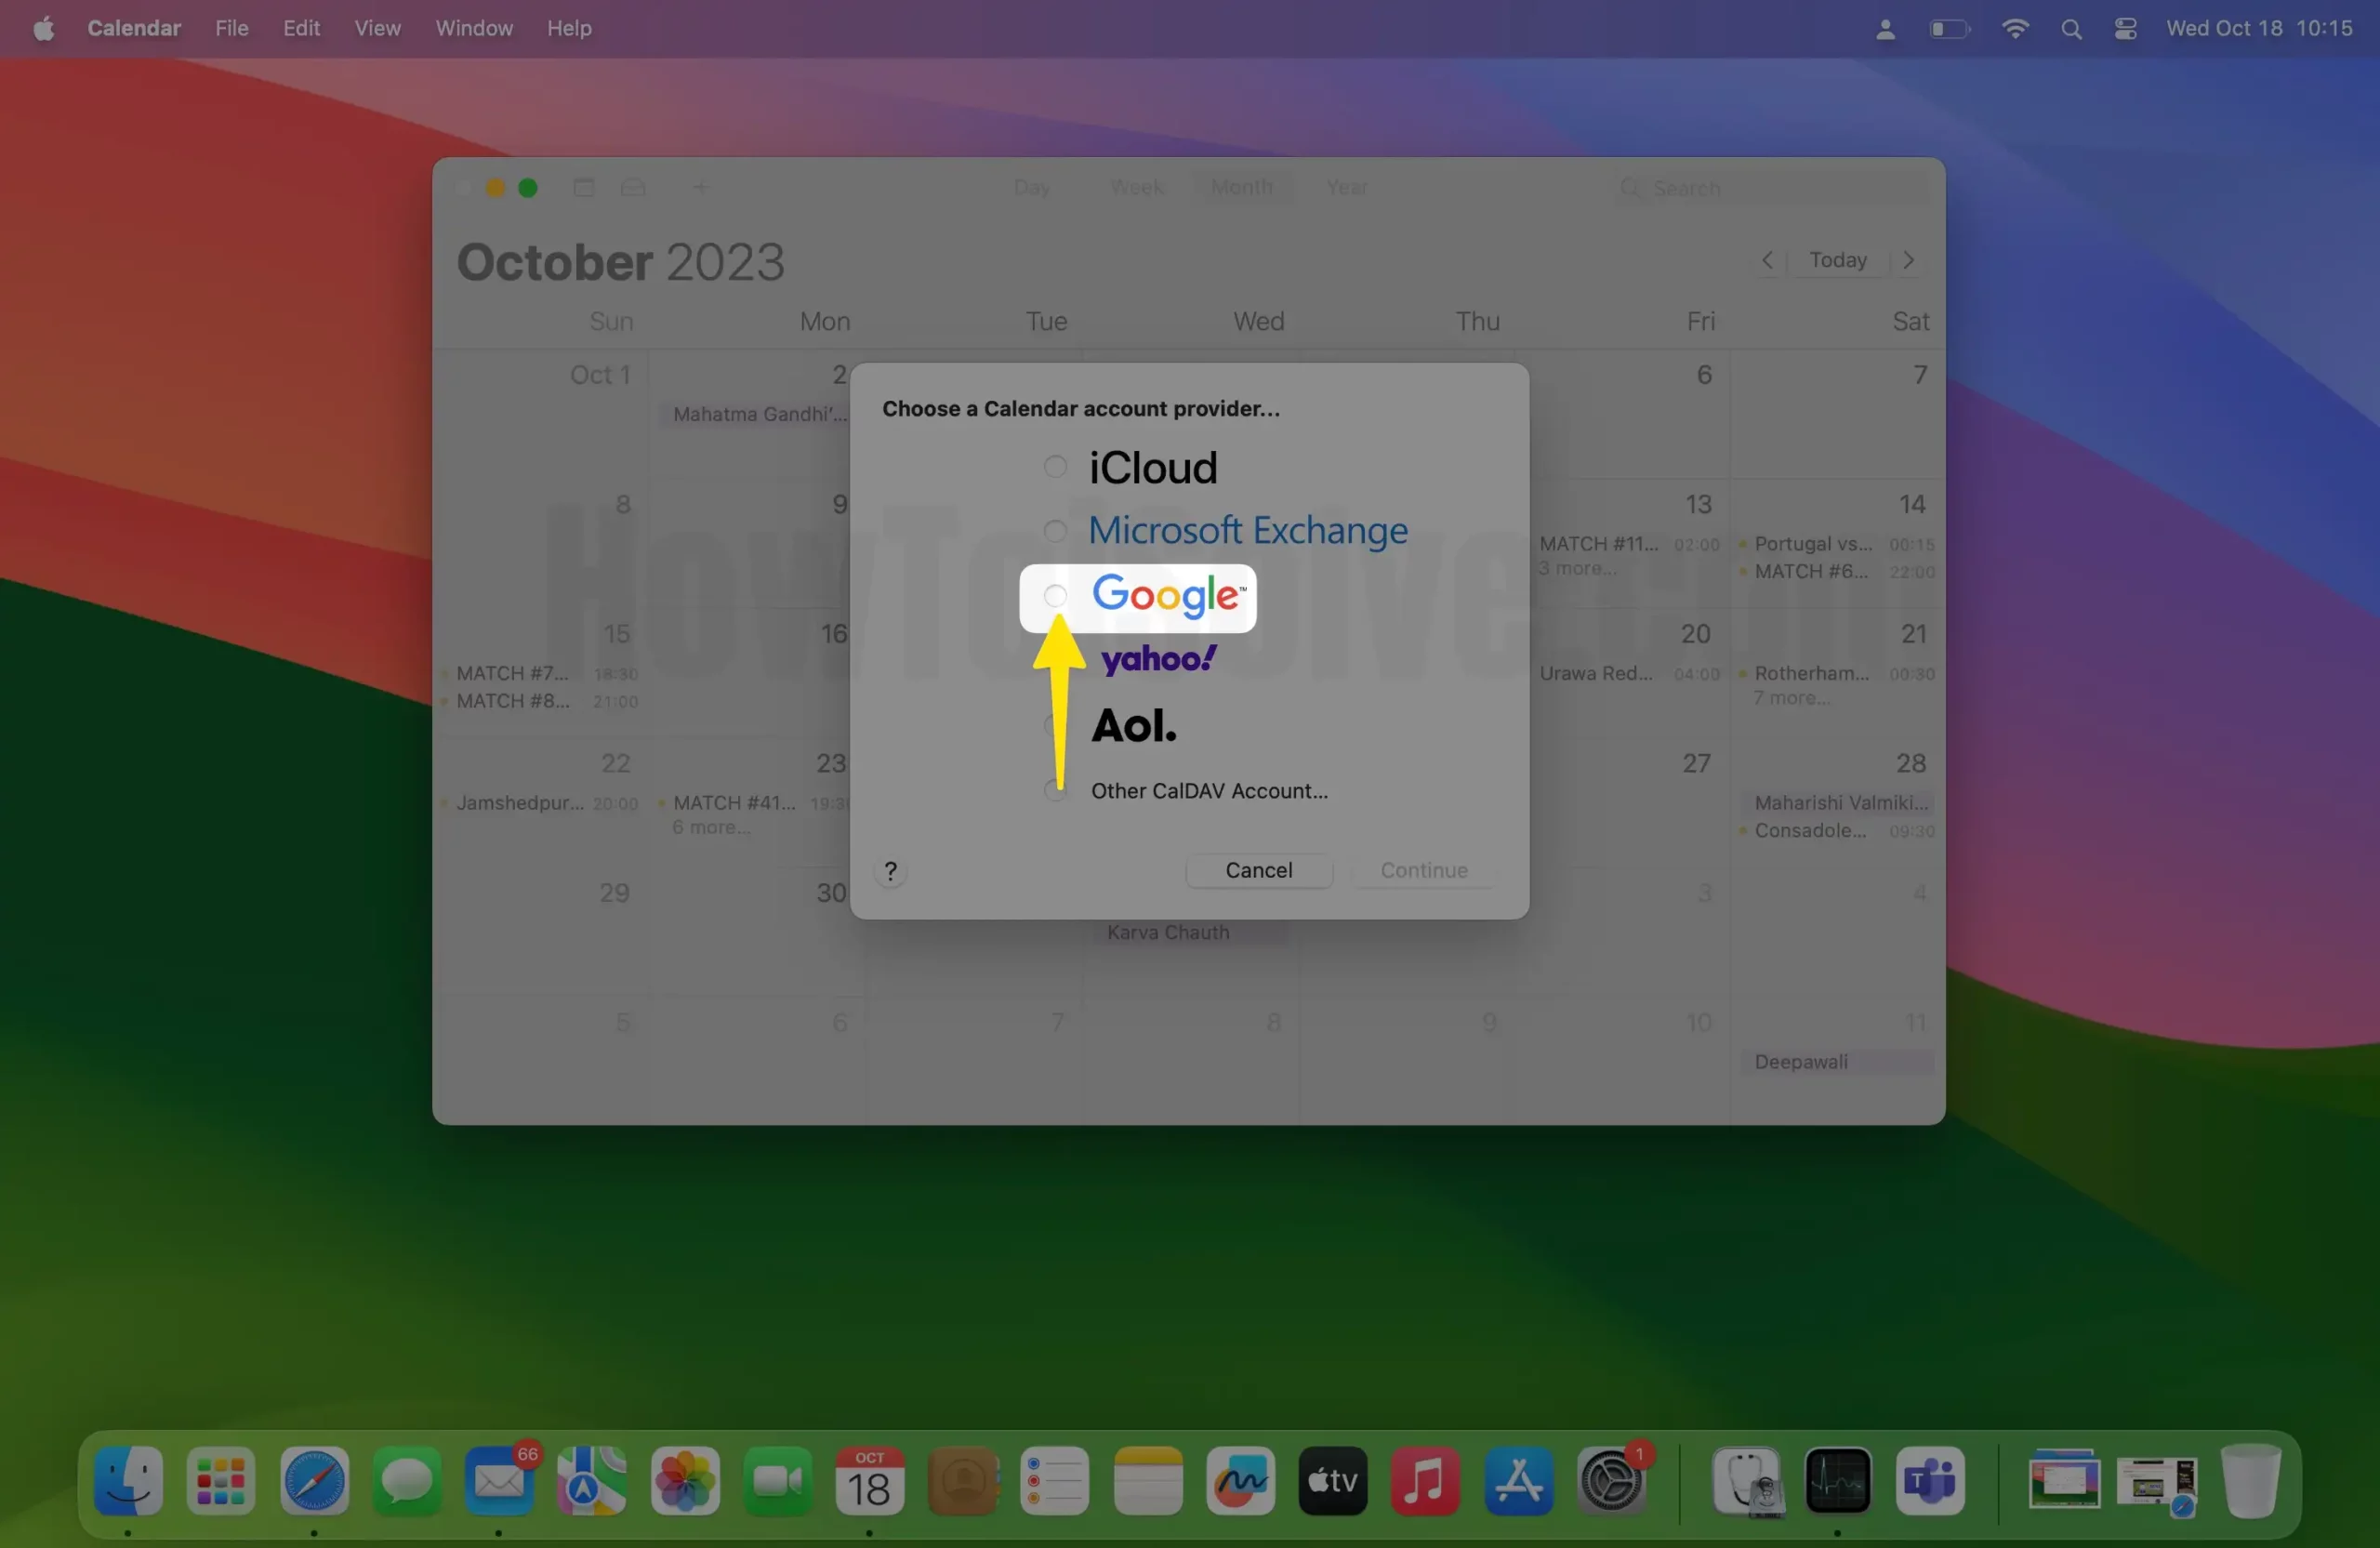Open the help question mark button
Viewport: 2380px width, 1548px height.
pyautogui.click(x=890, y=871)
